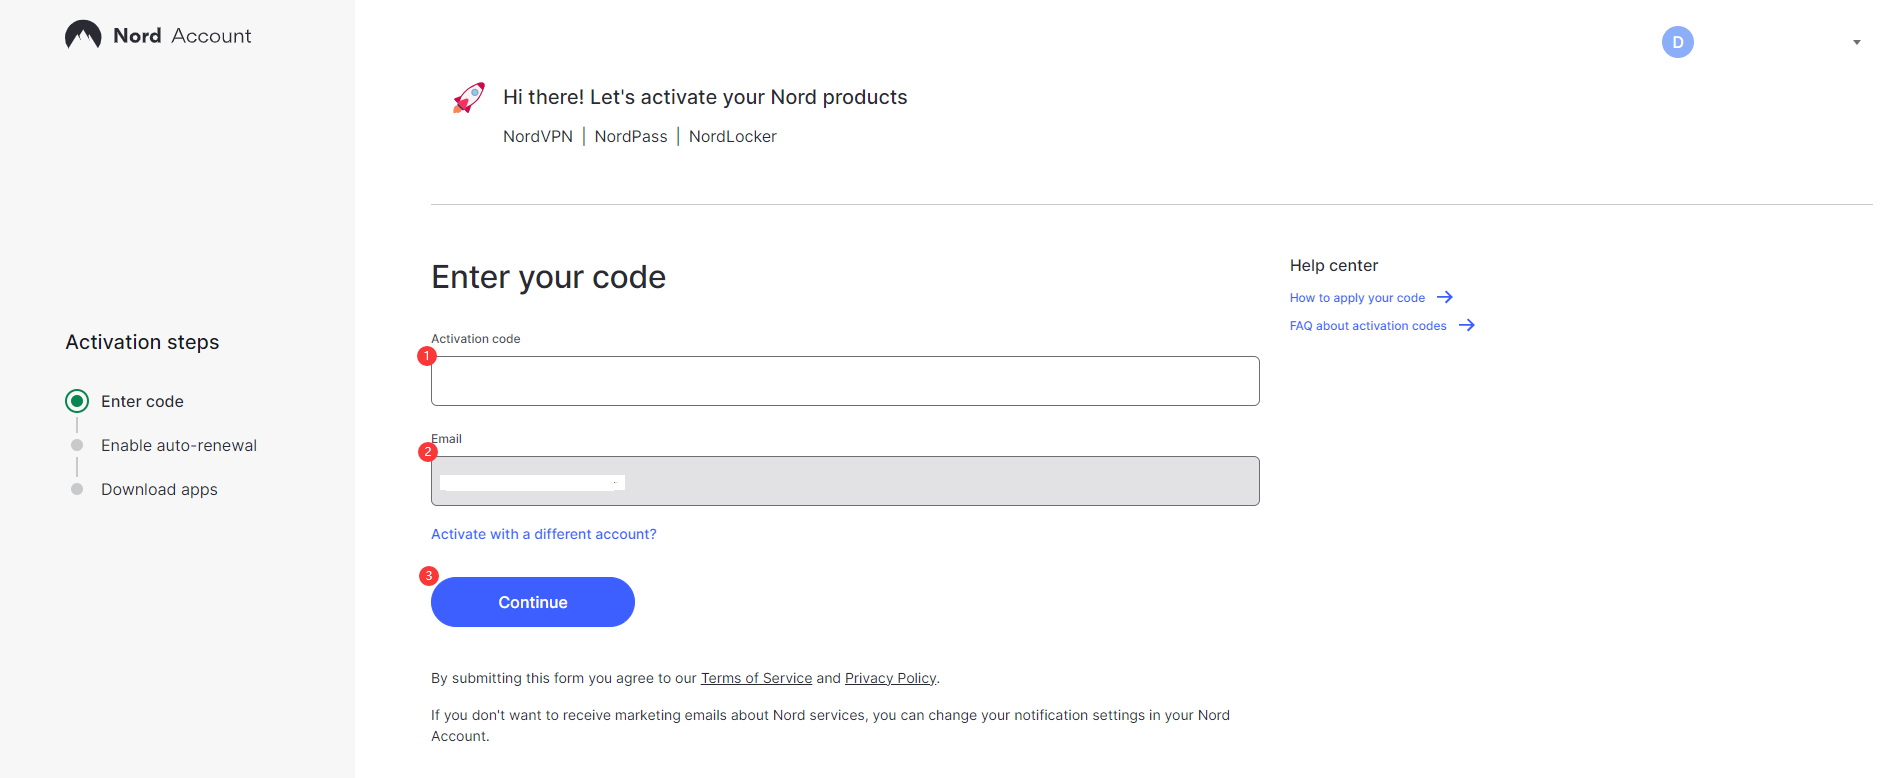Expand the account dropdown arrow at top right
This screenshot has height=778, width=1899.
tap(1856, 42)
